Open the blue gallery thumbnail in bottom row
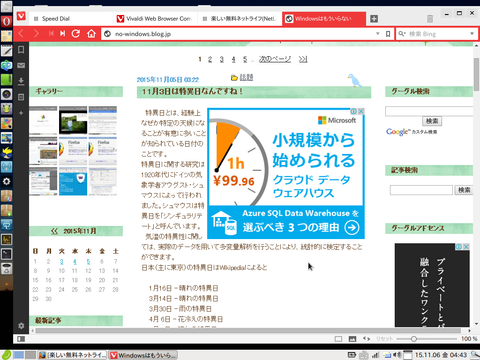Screen dimensions: 480x360 73,181
